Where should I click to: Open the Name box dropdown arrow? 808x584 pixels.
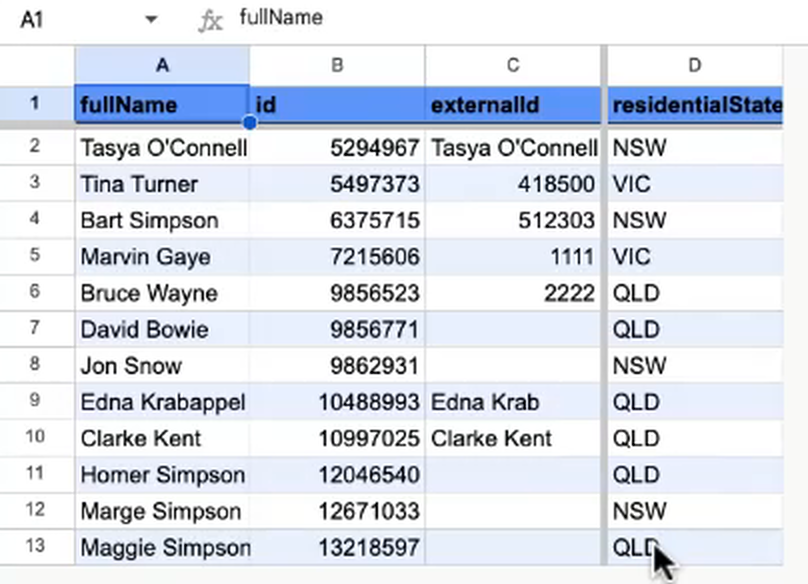click(x=150, y=20)
